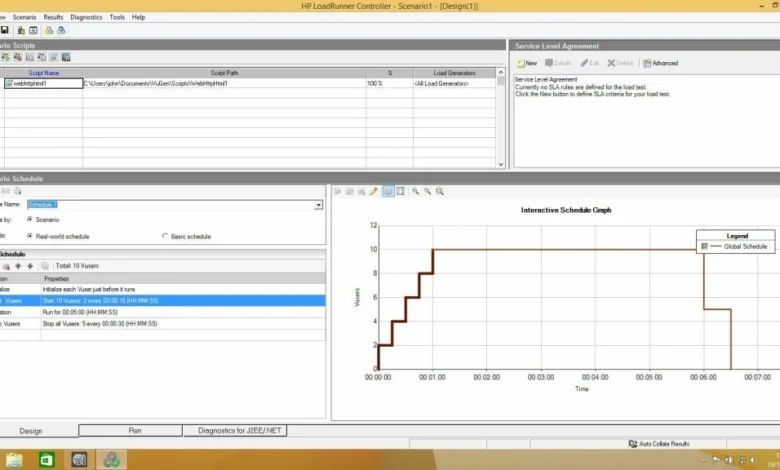Open the Help menu
The height and width of the screenshot is (470, 780).
point(138,17)
